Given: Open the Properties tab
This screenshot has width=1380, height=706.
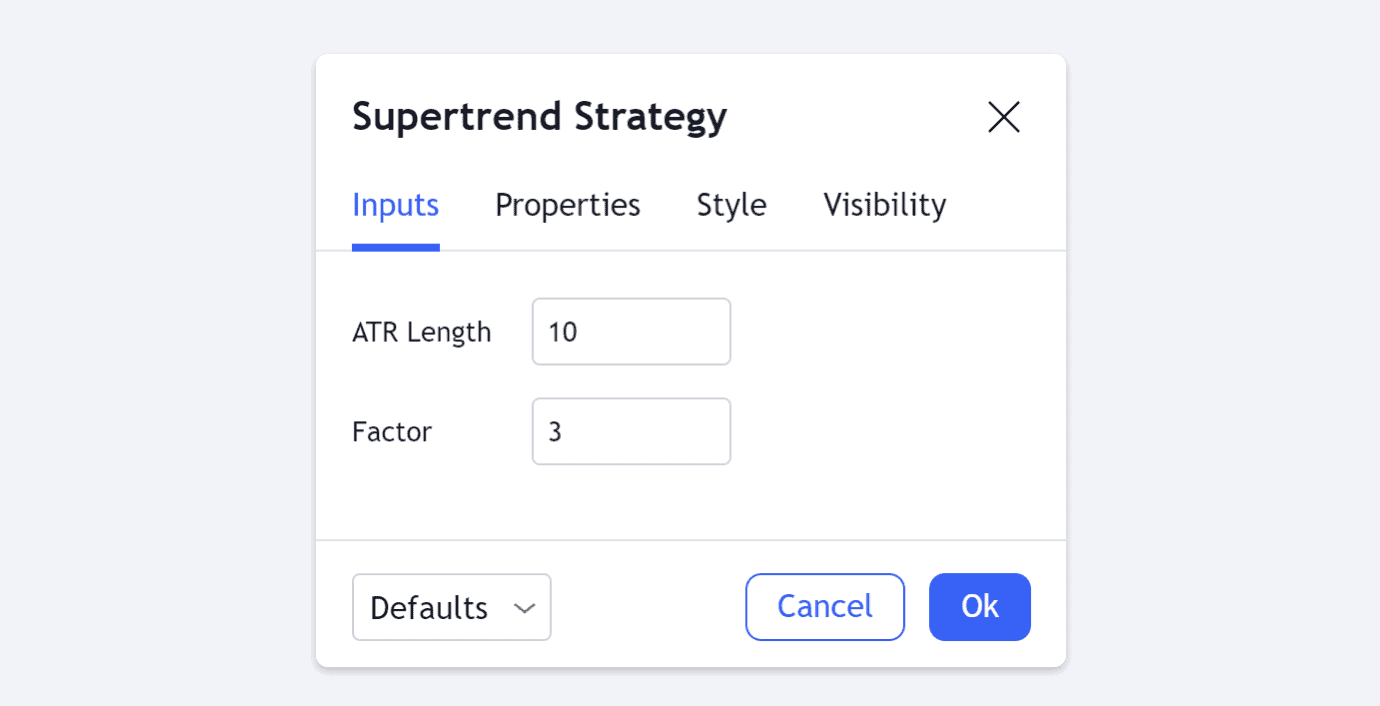Looking at the screenshot, I should tap(567, 205).
